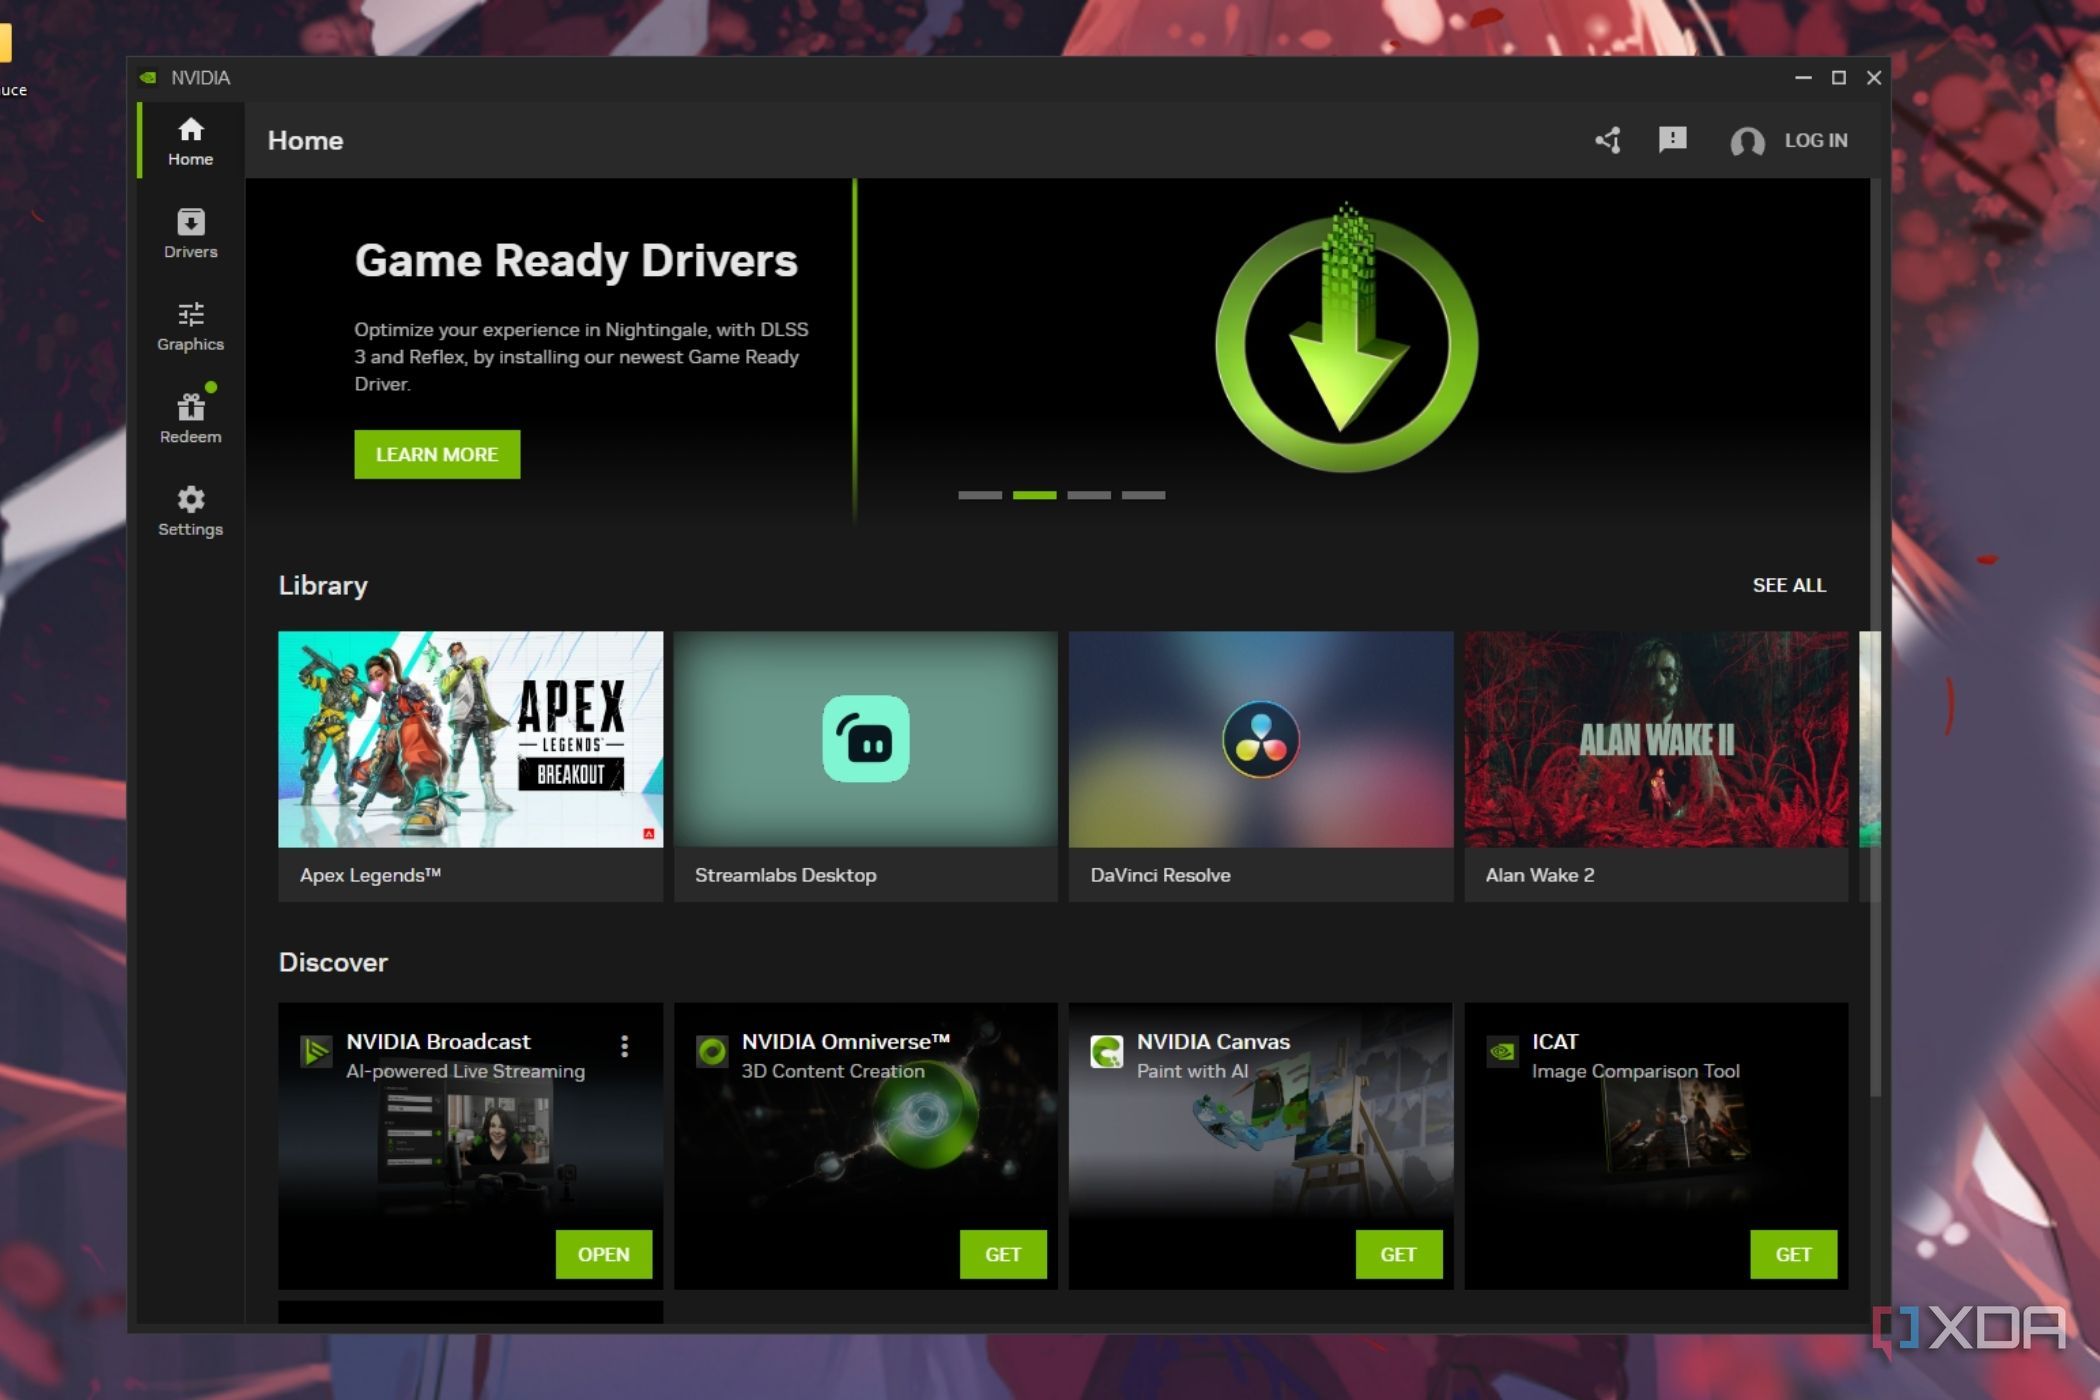This screenshot has width=2100, height=1400.
Task: Click OPEN on NVIDIA Broadcast
Action: pyautogui.click(x=603, y=1254)
